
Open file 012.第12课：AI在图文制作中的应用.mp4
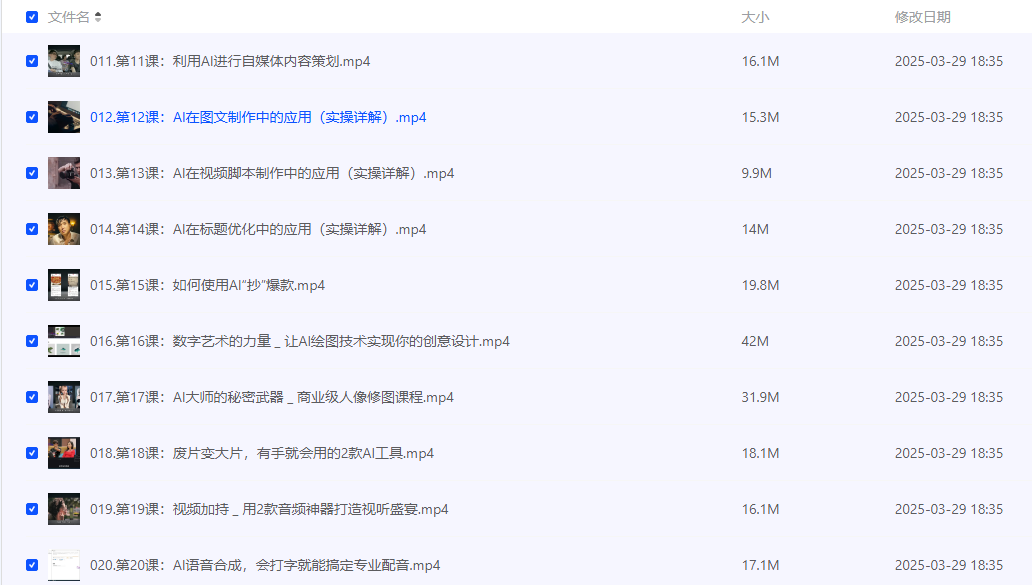(258, 117)
